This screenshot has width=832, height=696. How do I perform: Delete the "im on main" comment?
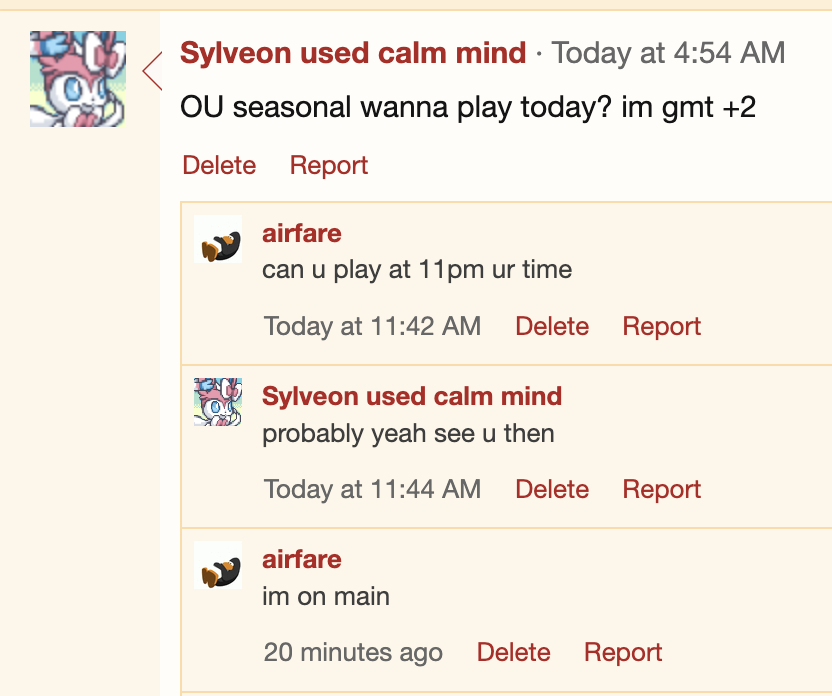(x=514, y=653)
